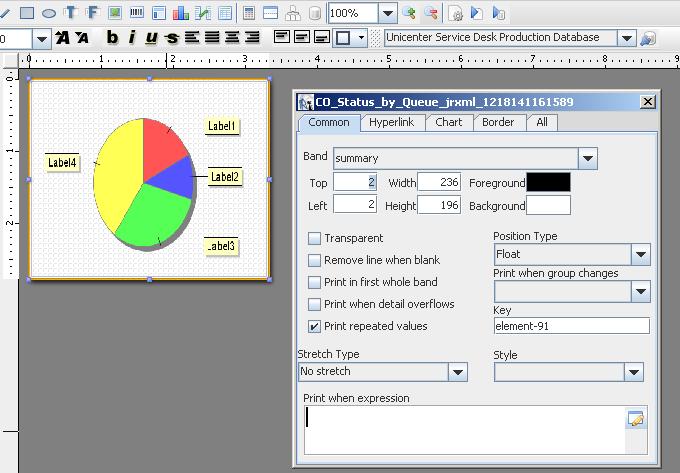Click the calculator-style toolbar icon
The width and height of the screenshot is (680, 473).
click(249, 13)
